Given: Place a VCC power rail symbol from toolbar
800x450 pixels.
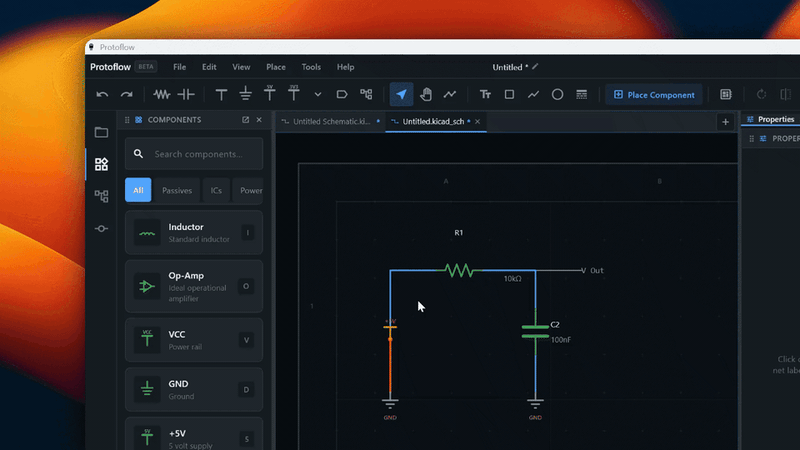Looking at the screenshot, I should (x=221, y=94).
